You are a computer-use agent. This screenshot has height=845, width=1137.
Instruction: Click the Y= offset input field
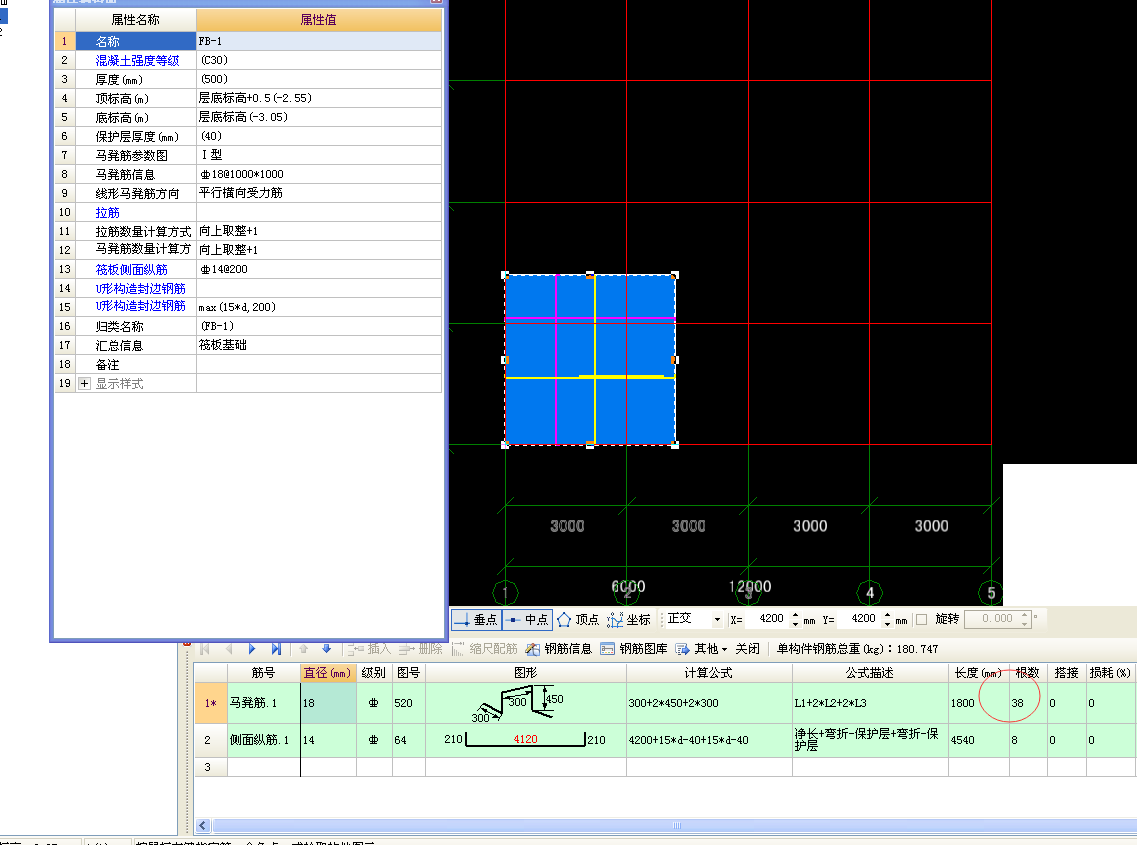(859, 619)
